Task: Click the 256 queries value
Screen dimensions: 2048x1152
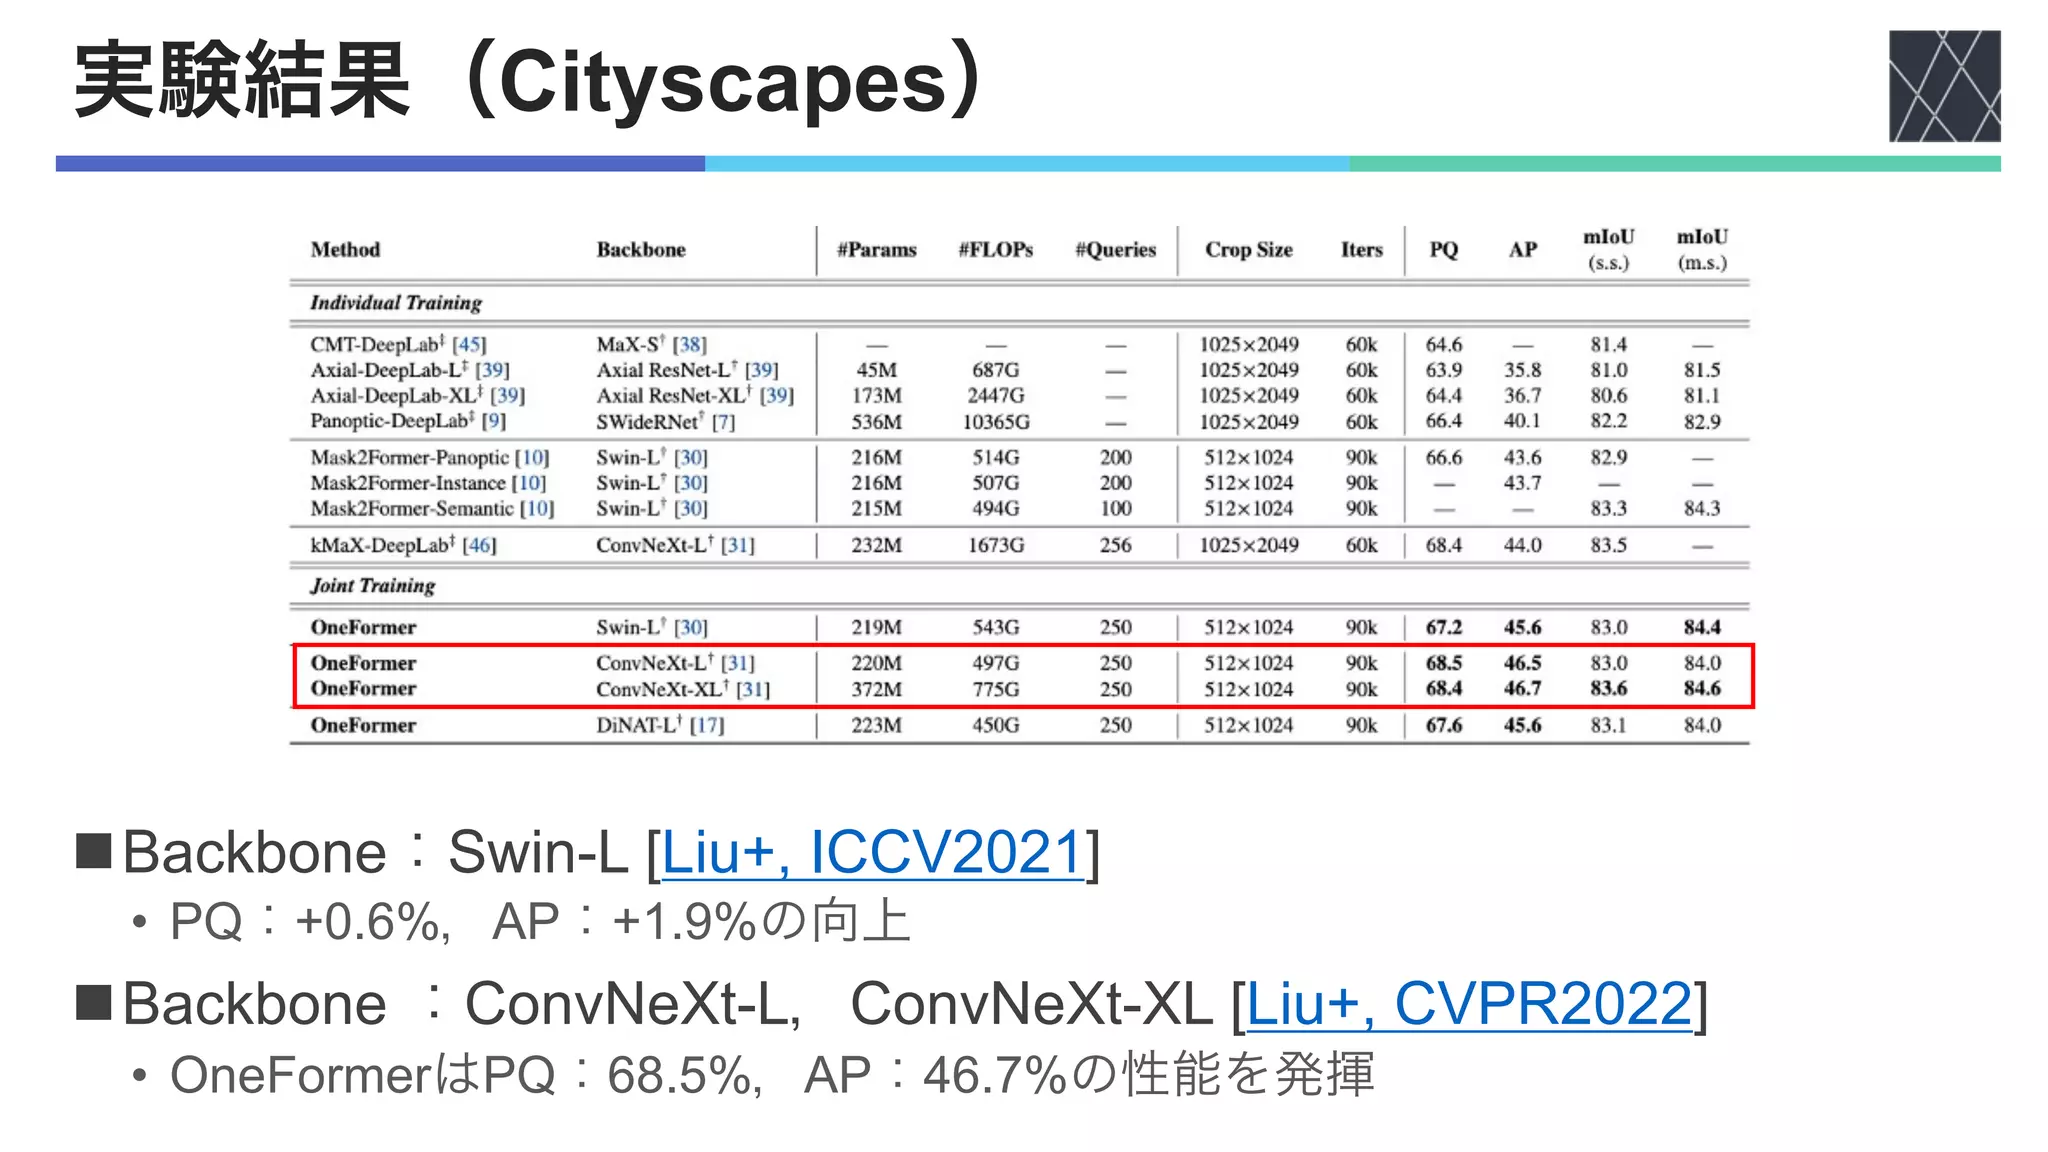Action: point(1115,546)
